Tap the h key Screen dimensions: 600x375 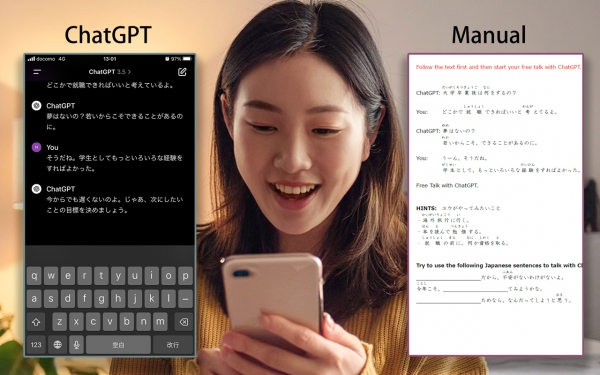(x=118, y=298)
